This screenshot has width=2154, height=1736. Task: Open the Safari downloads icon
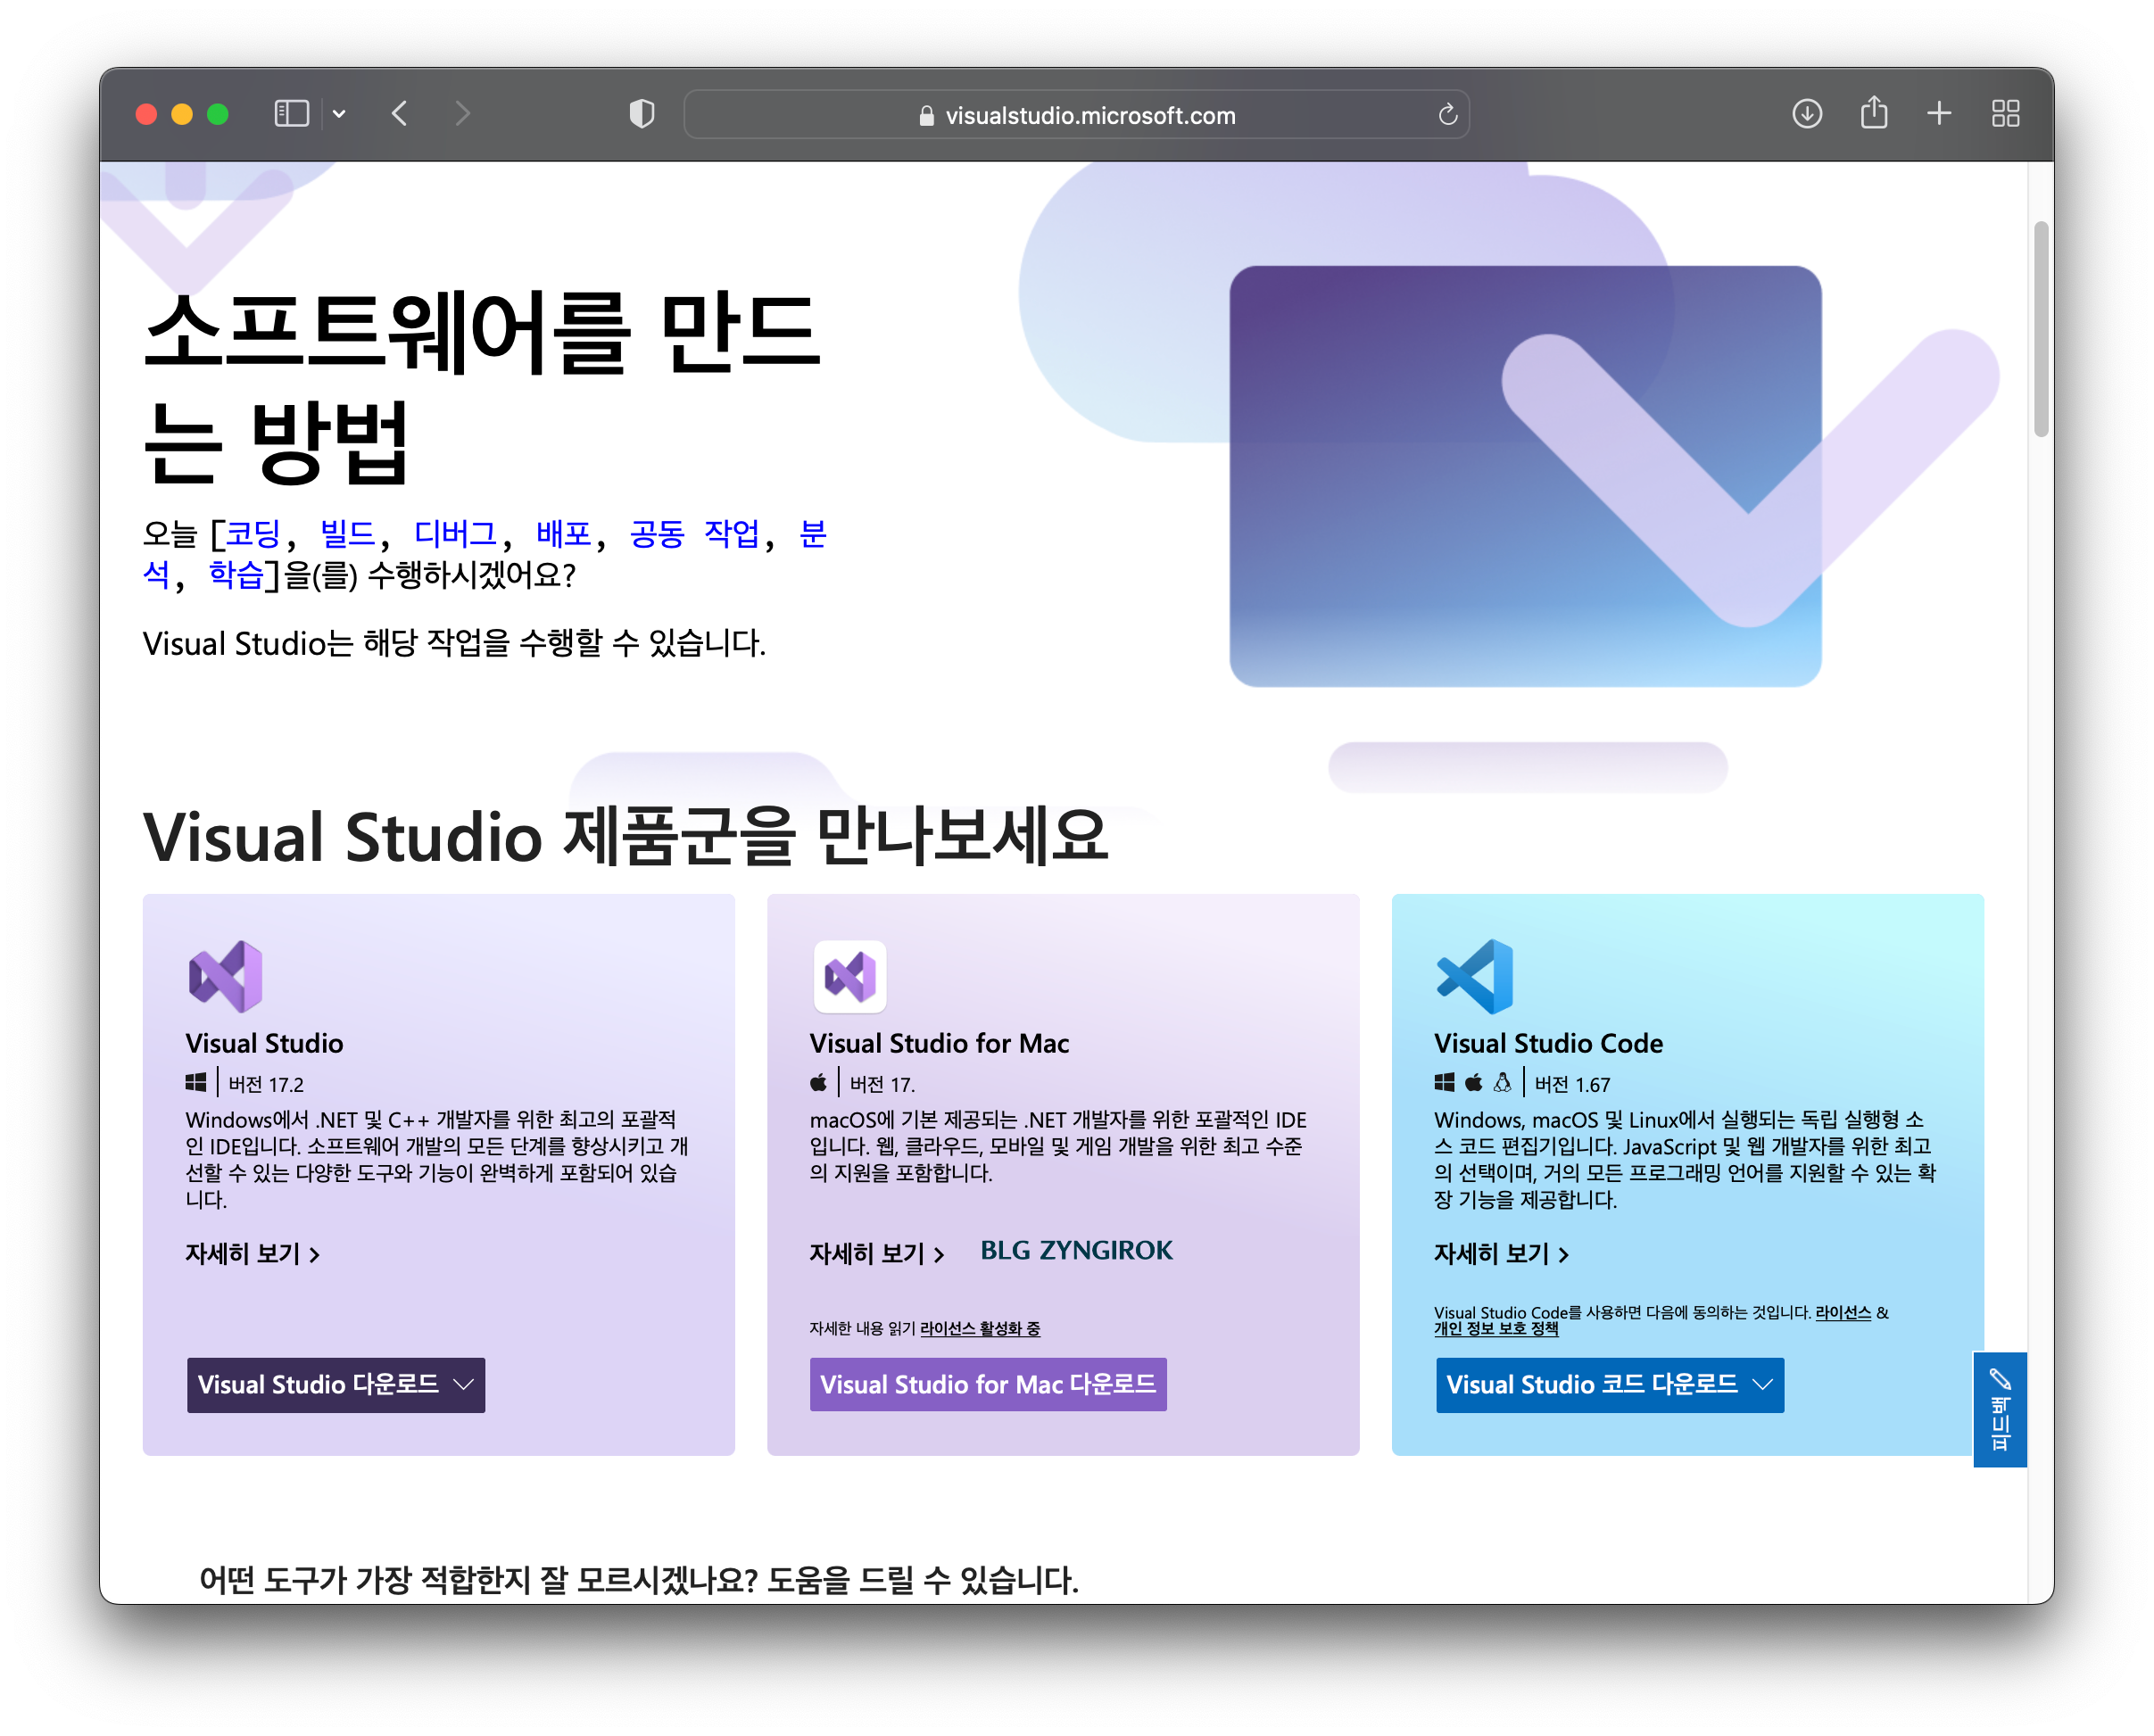tap(1806, 113)
